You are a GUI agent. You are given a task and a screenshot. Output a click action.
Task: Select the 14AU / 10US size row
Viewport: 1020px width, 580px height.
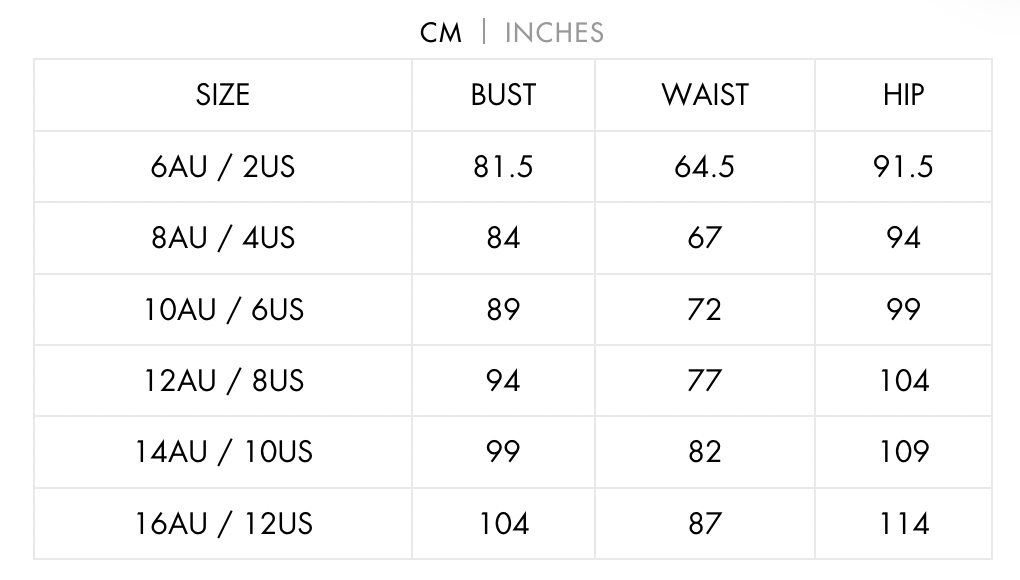click(x=223, y=452)
